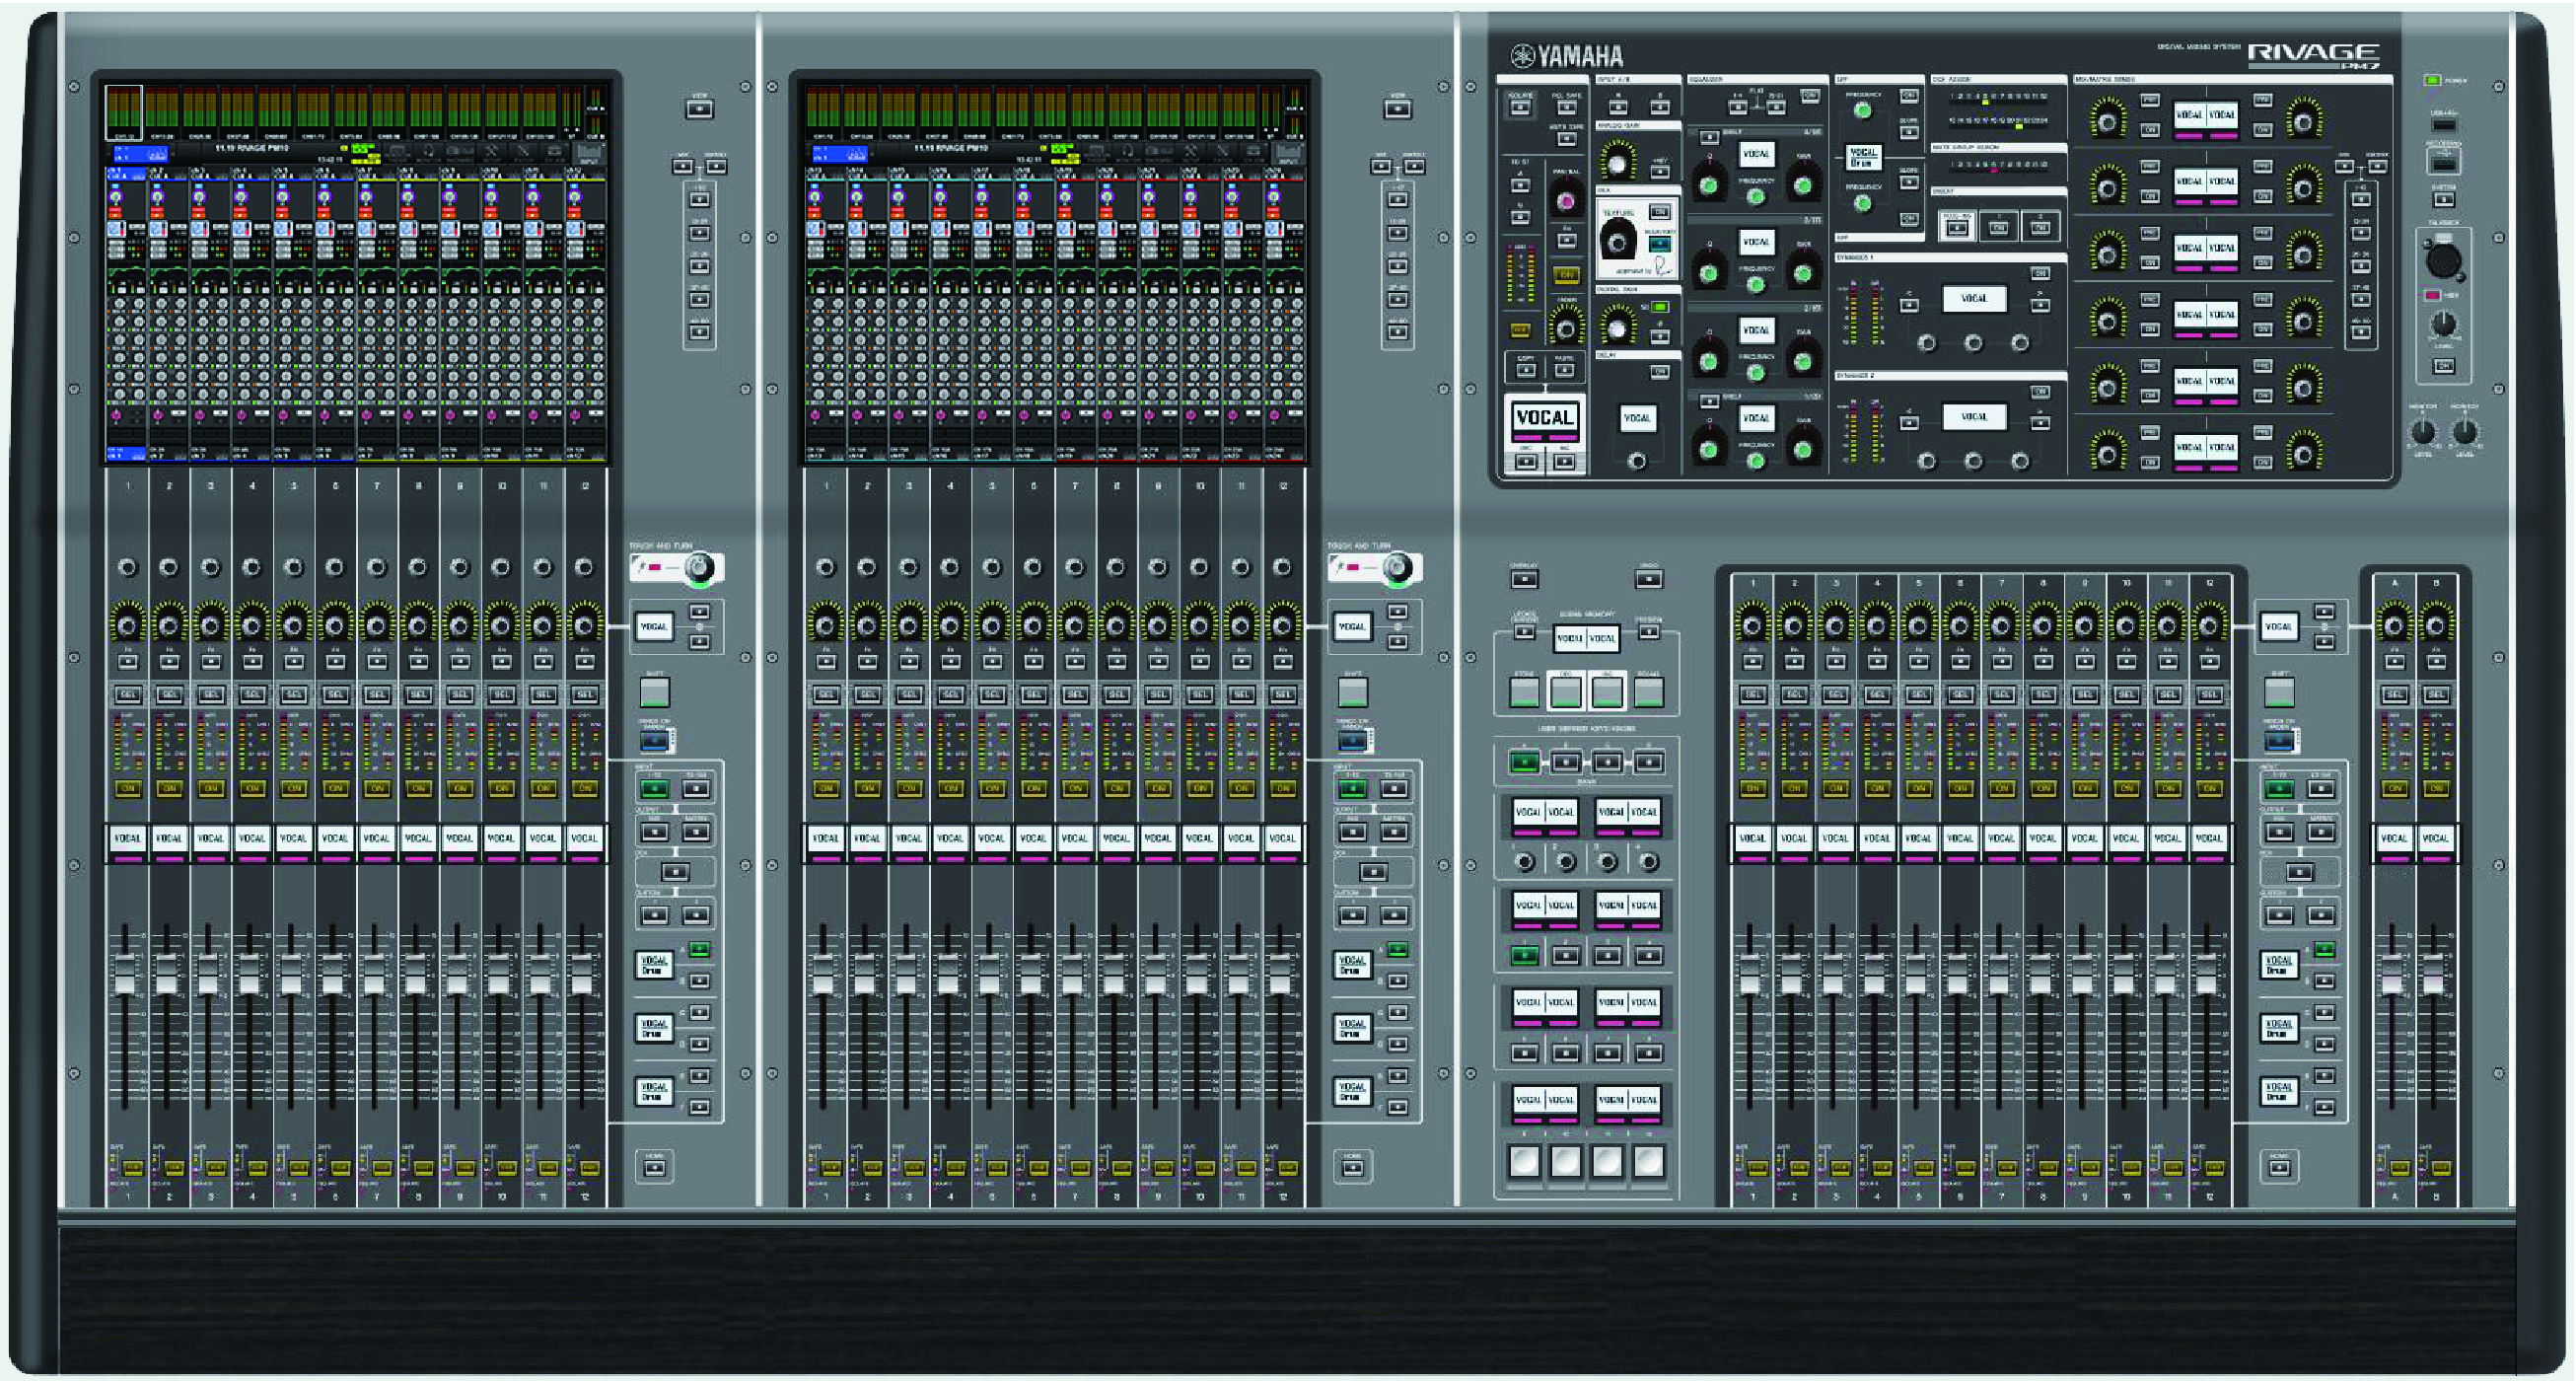Select the DCA layer key in left bay
This screenshot has width=2576, height=1381.
coord(675,872)
